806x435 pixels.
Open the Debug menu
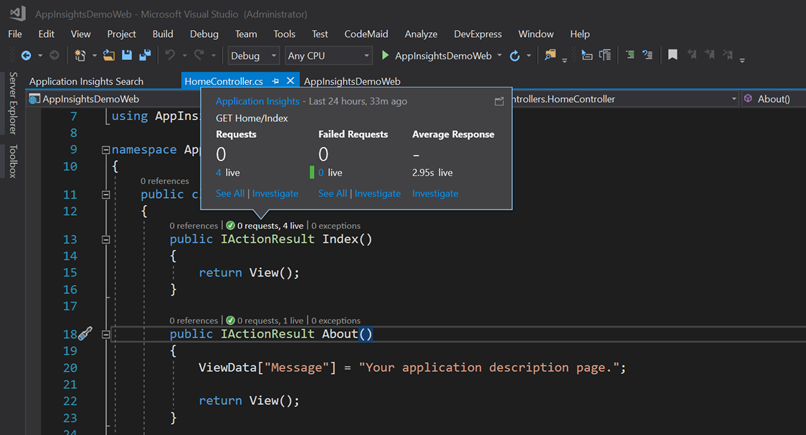[x=204, y=34]
